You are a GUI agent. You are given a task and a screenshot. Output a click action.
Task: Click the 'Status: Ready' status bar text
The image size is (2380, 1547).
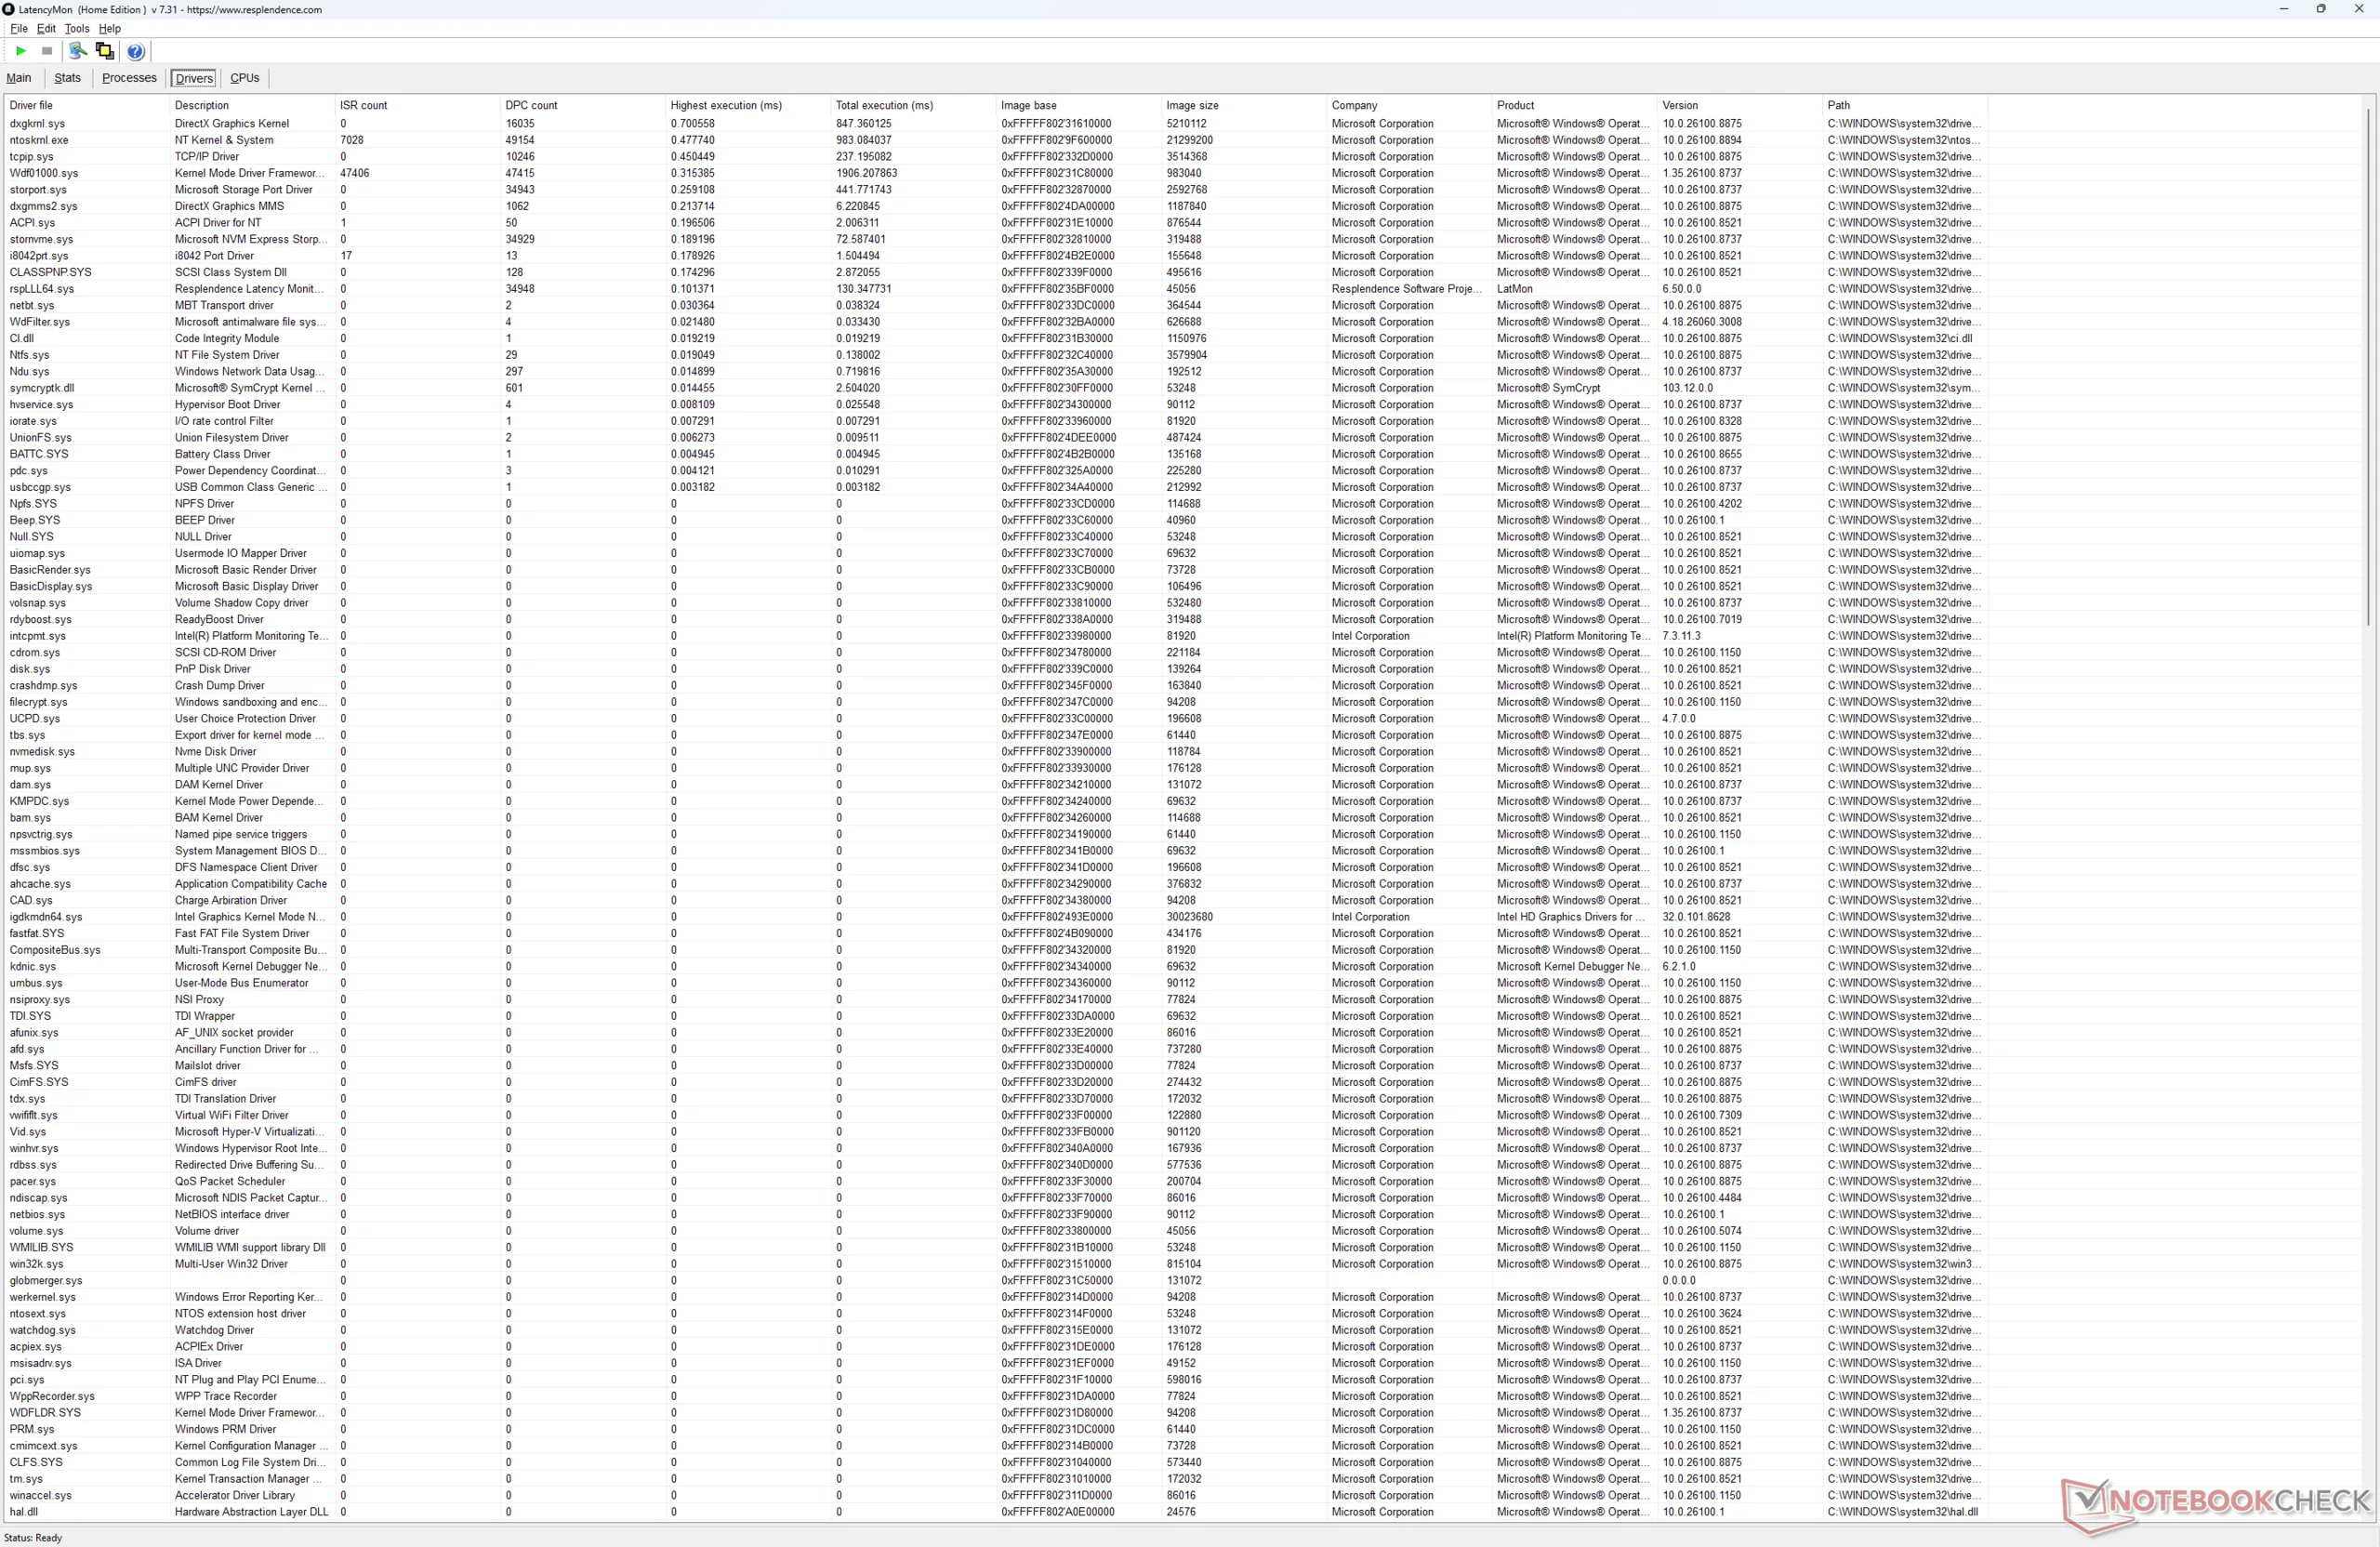click(x=33, y=1538)
